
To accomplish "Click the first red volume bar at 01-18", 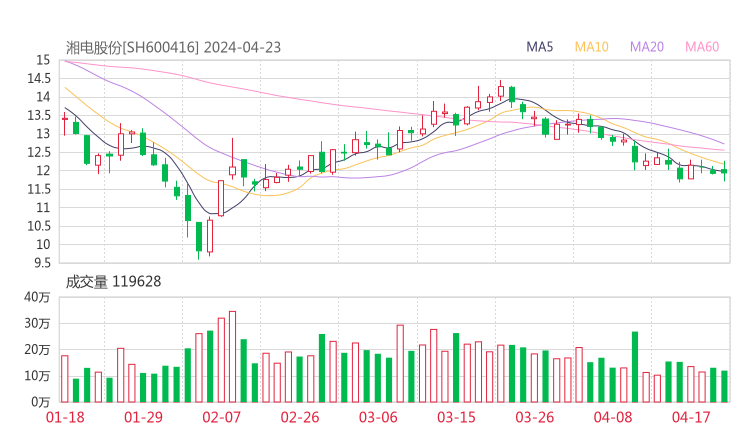I will [65, 379].
